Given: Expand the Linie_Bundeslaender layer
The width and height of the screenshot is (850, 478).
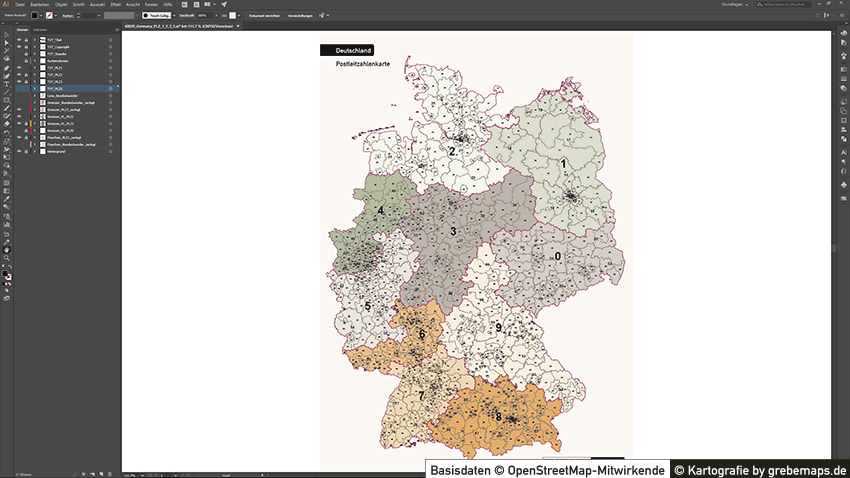Looking at the screenshot, I should pos(34,95).
